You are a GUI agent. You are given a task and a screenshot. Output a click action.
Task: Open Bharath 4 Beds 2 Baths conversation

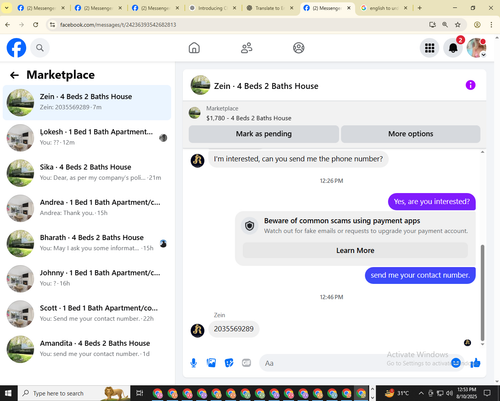point(87,243)
